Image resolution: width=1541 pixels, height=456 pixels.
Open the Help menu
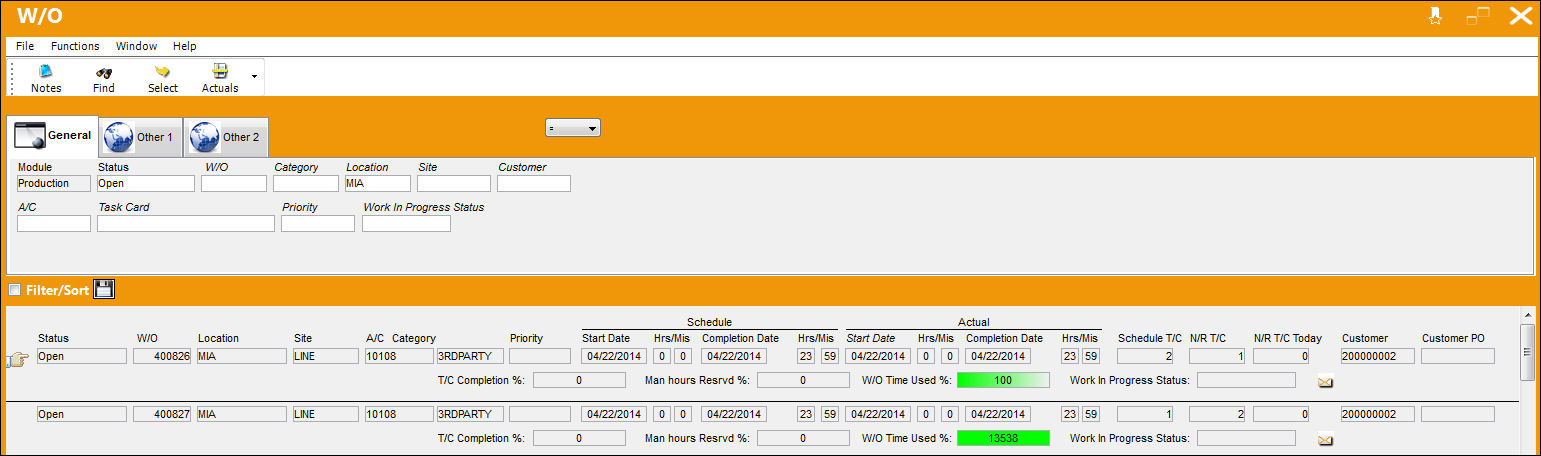point(184,46)
